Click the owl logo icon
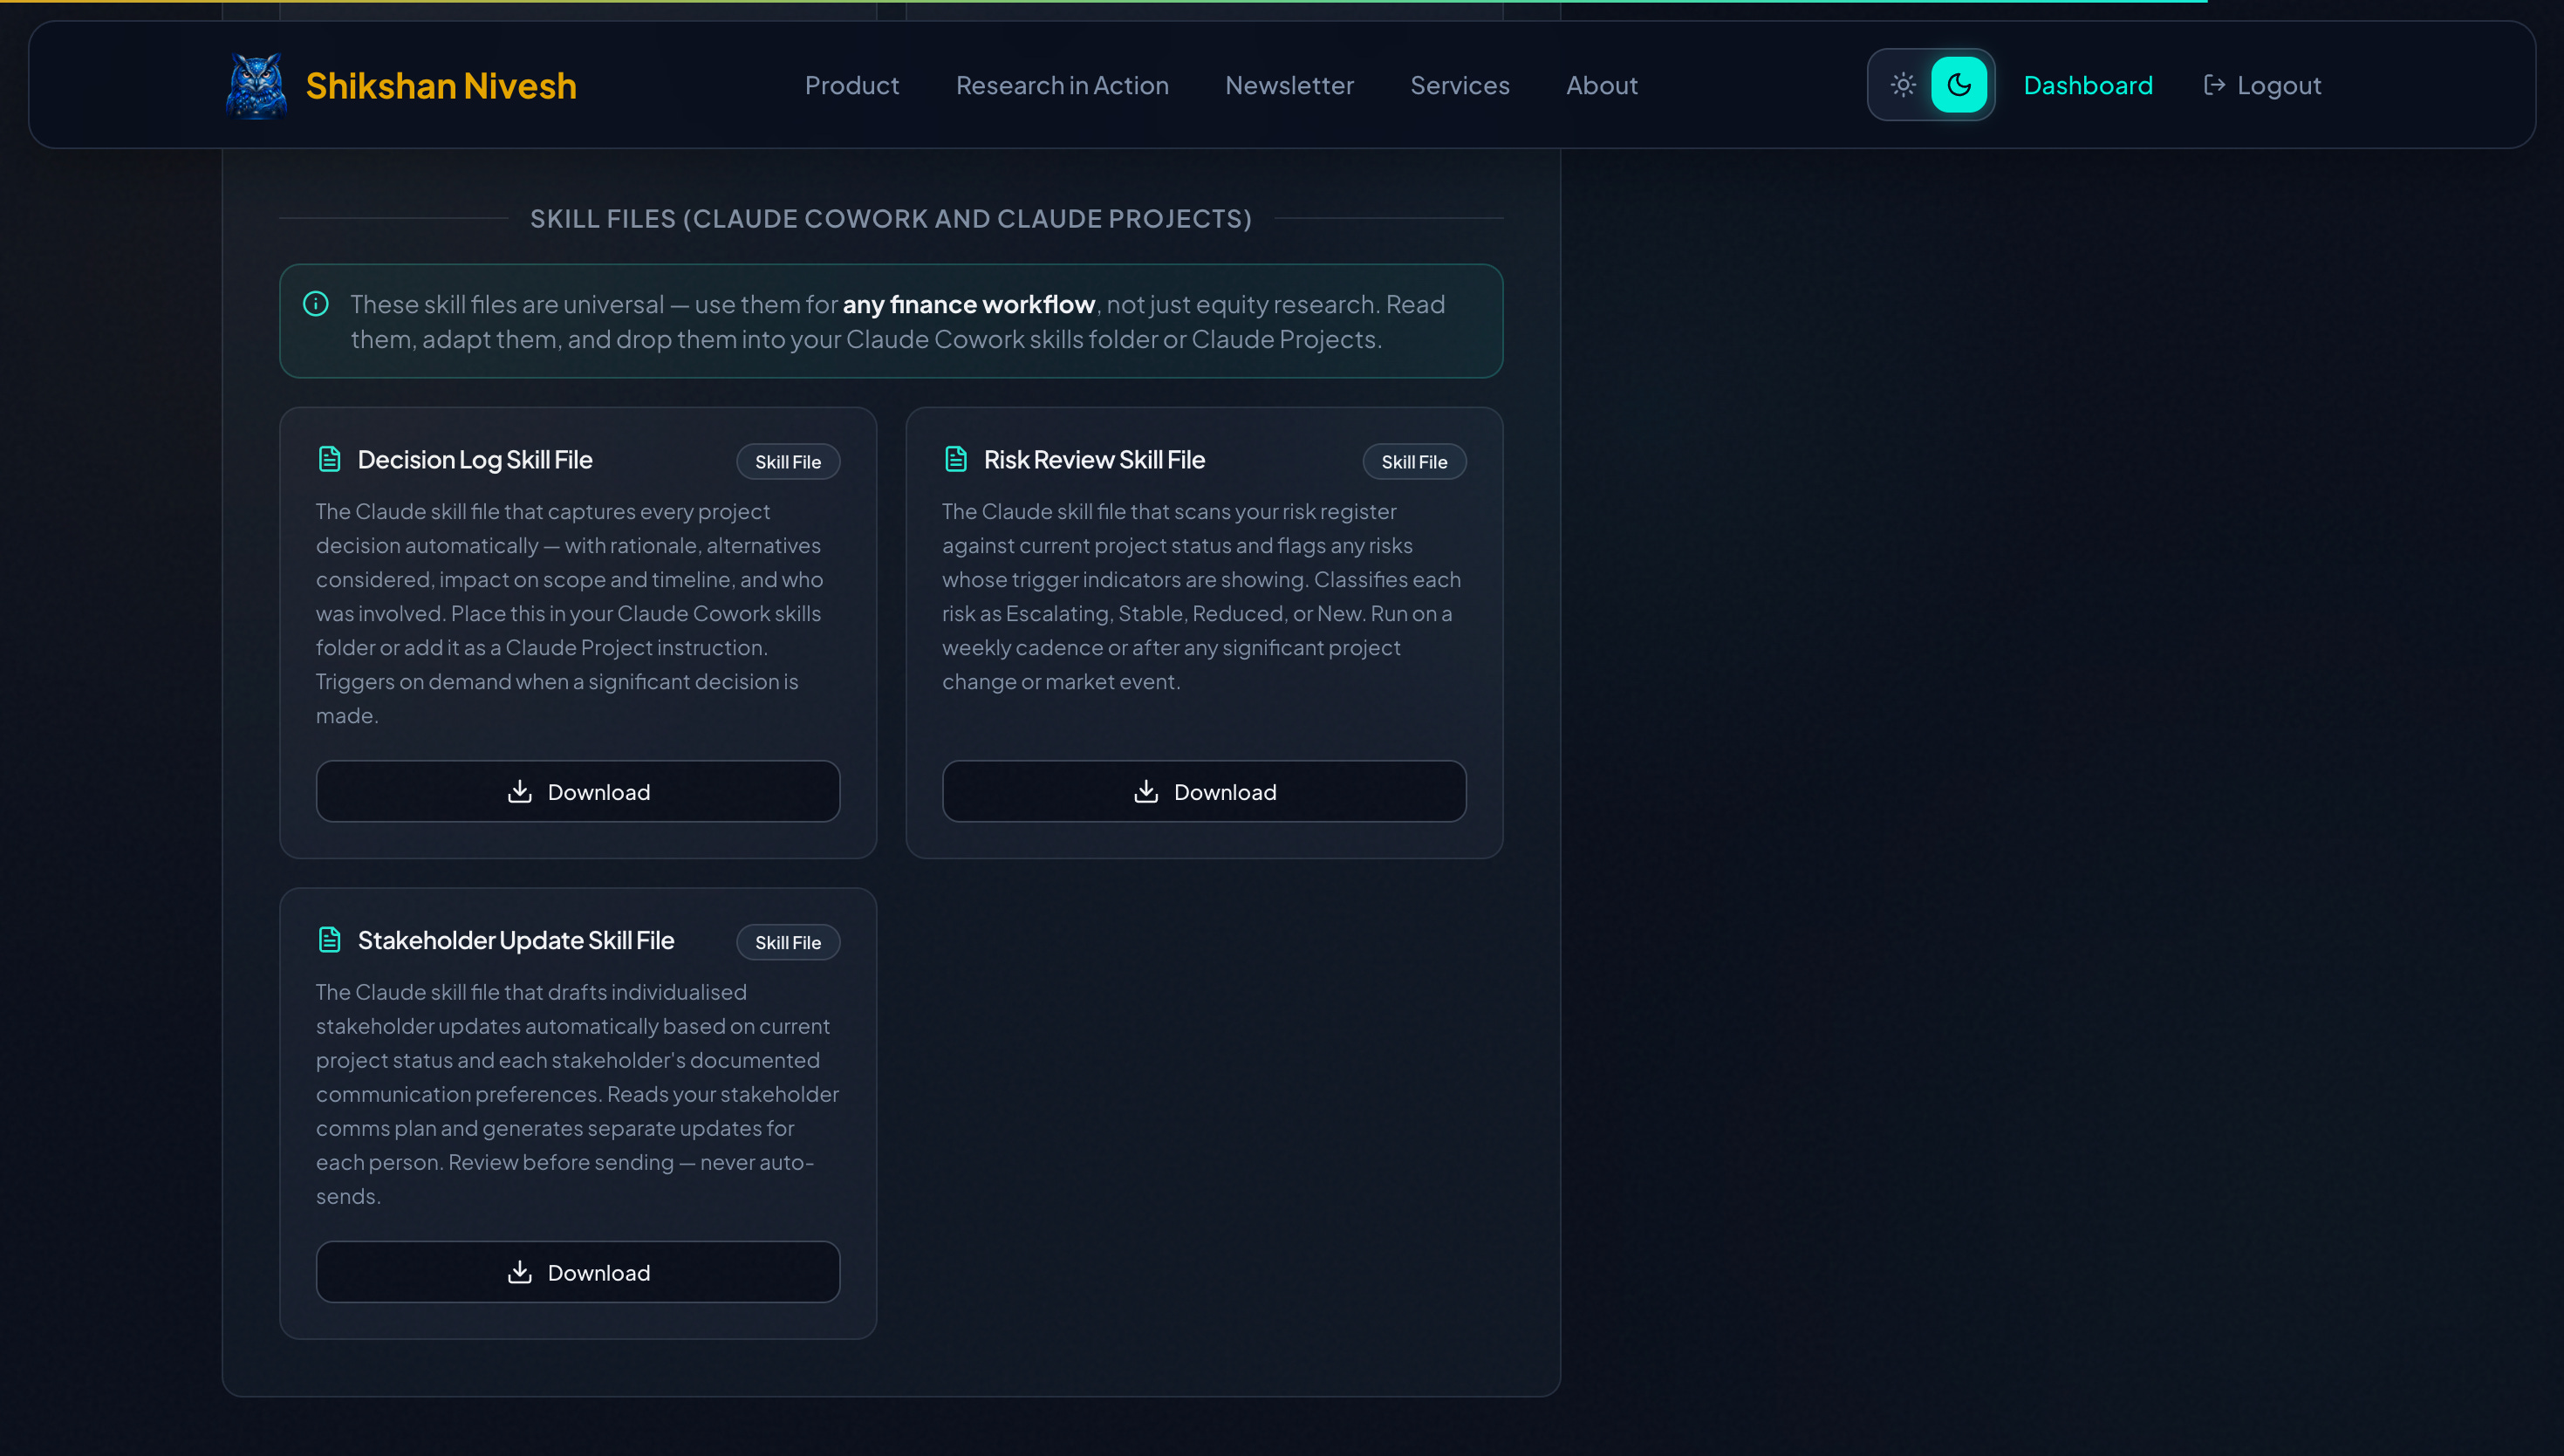2564x1456 pixels. tap(256, 86)
